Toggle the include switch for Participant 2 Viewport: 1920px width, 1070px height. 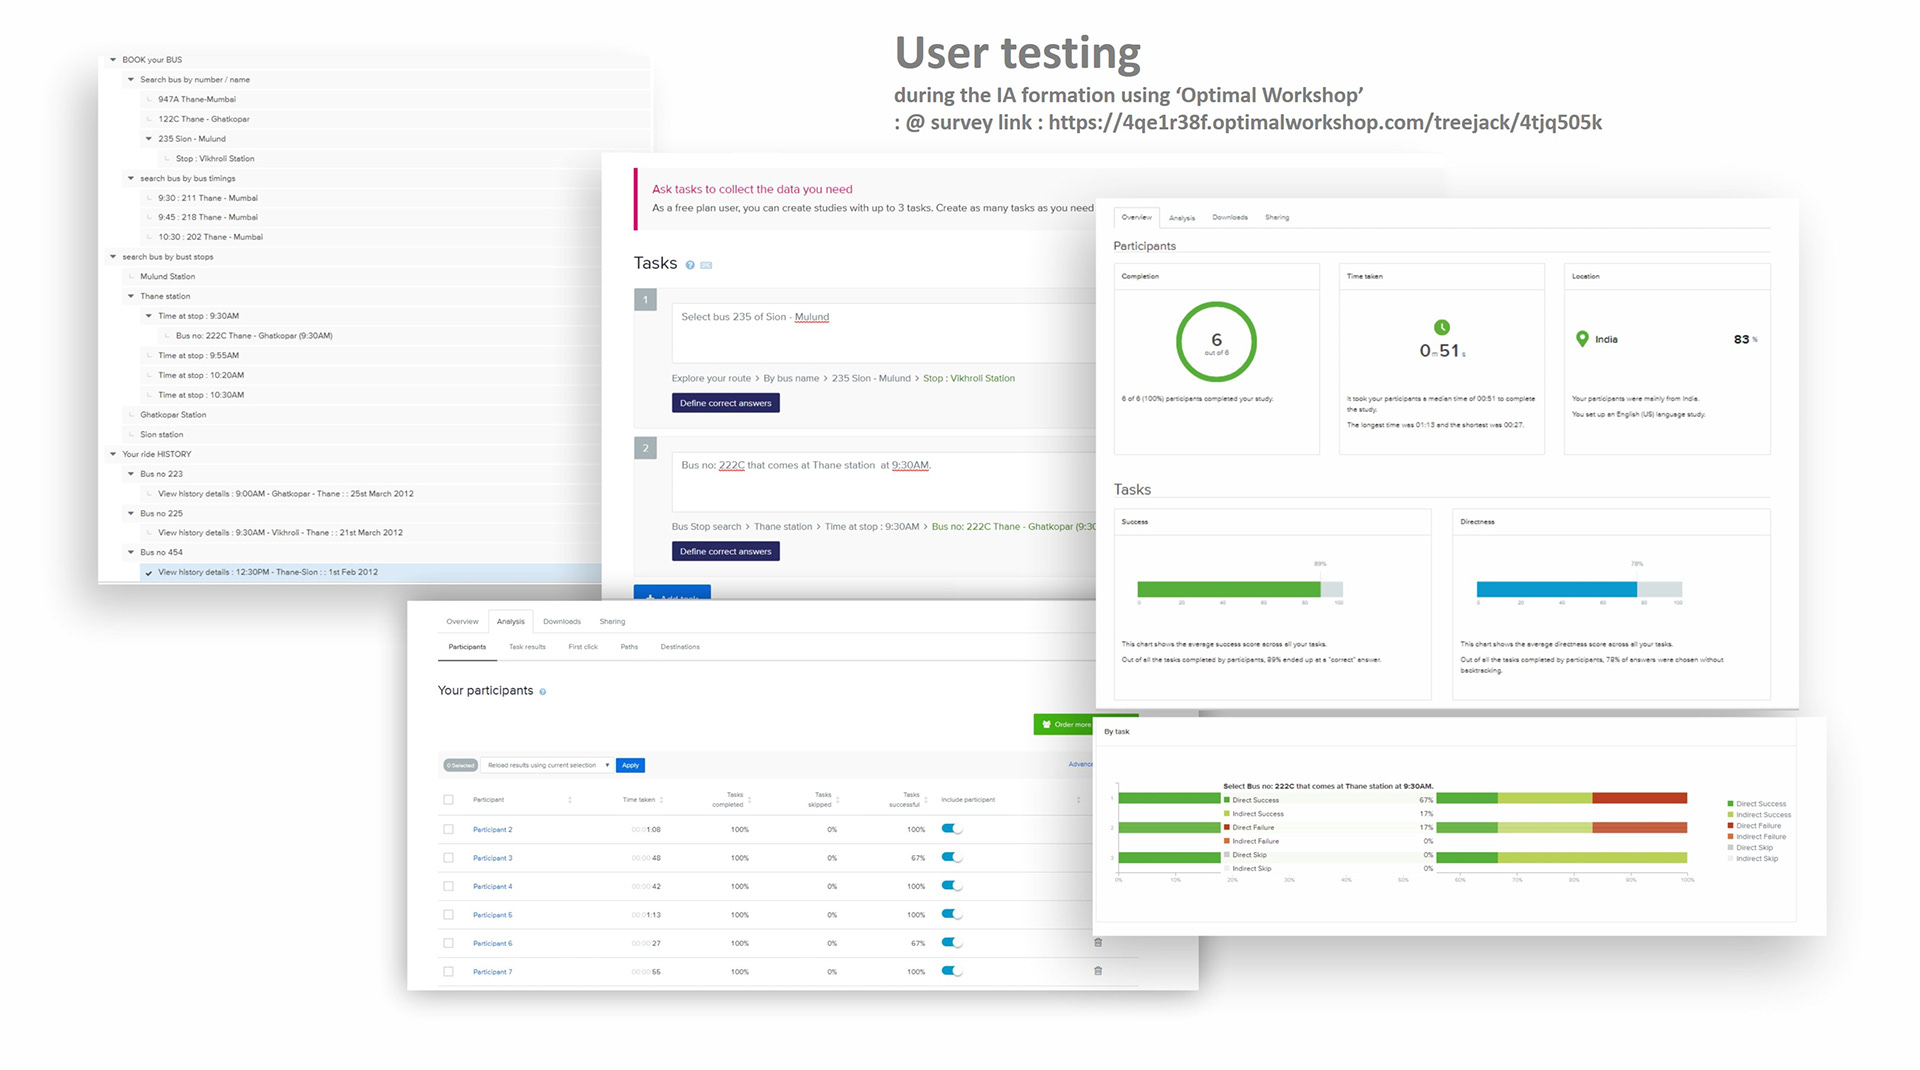(x=952, y=828)
